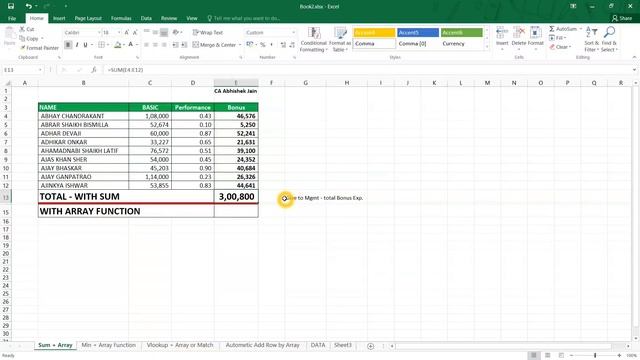Click the Undo arrow icon

pos(28,6)
